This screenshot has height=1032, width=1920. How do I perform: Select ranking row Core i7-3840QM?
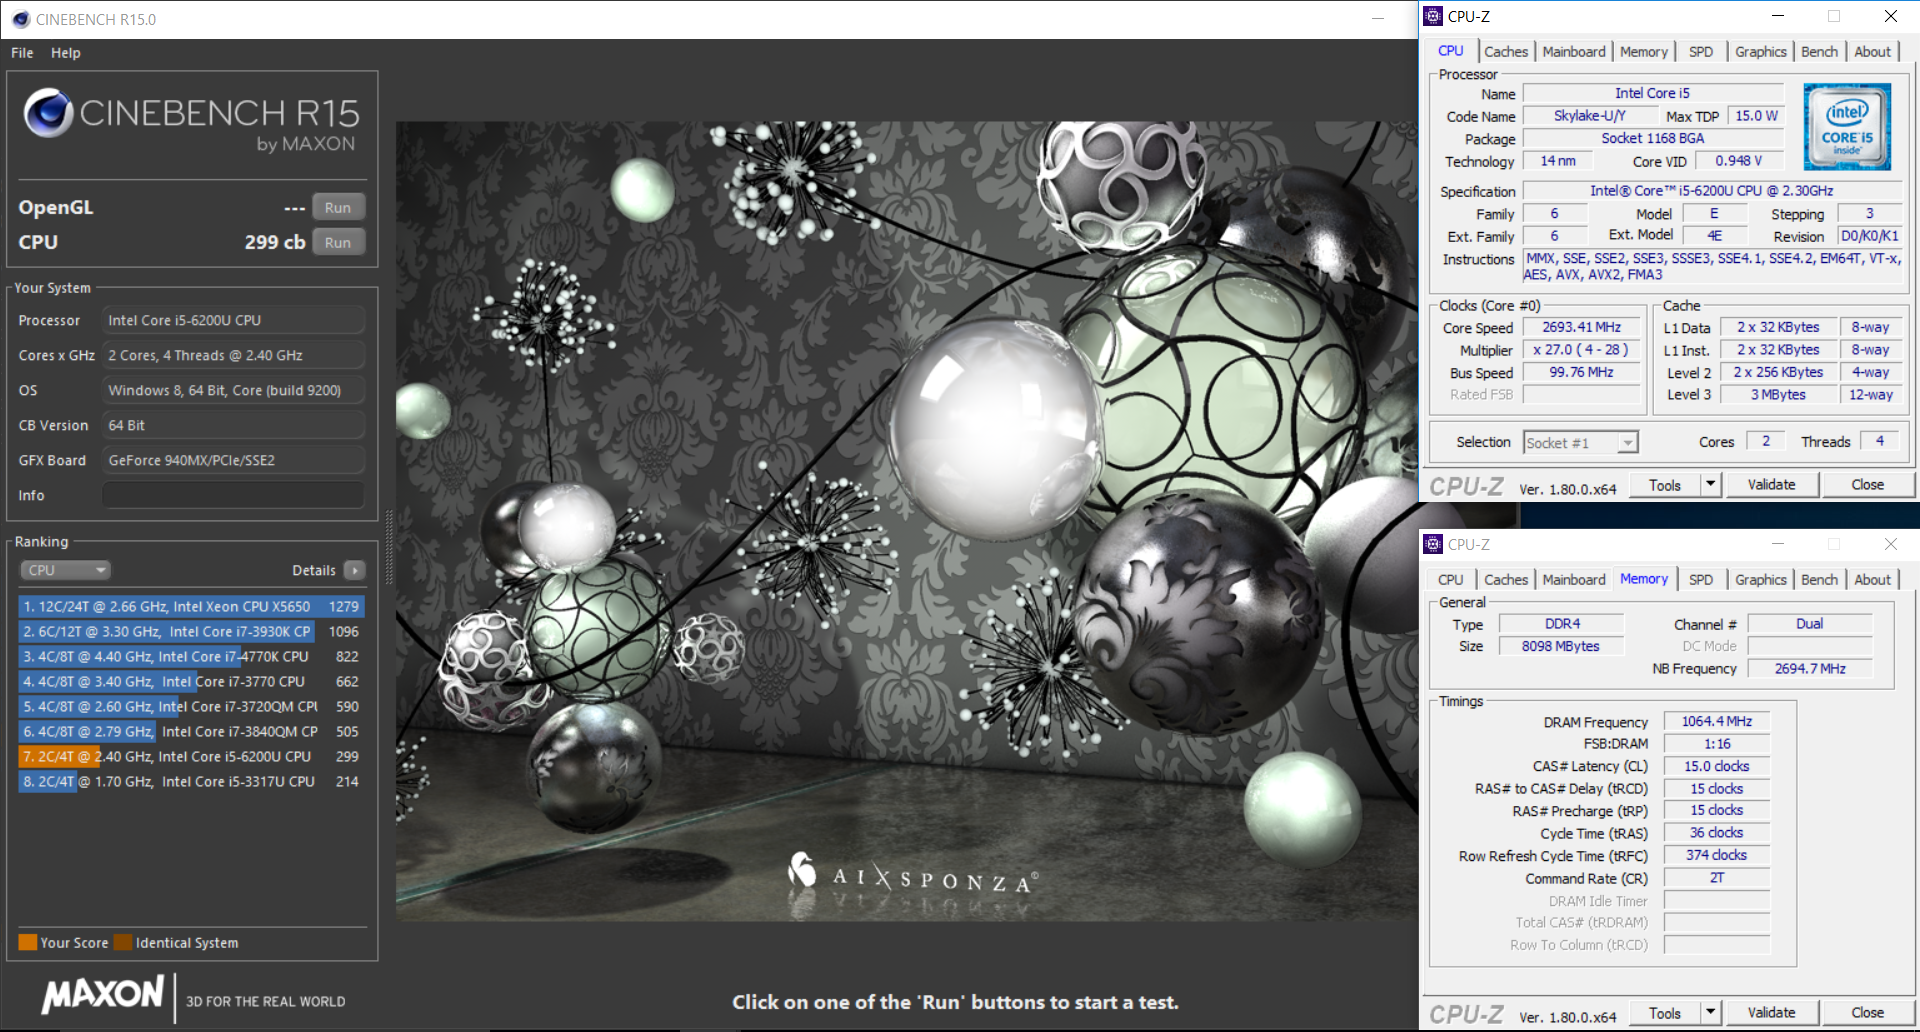point(191,731)
